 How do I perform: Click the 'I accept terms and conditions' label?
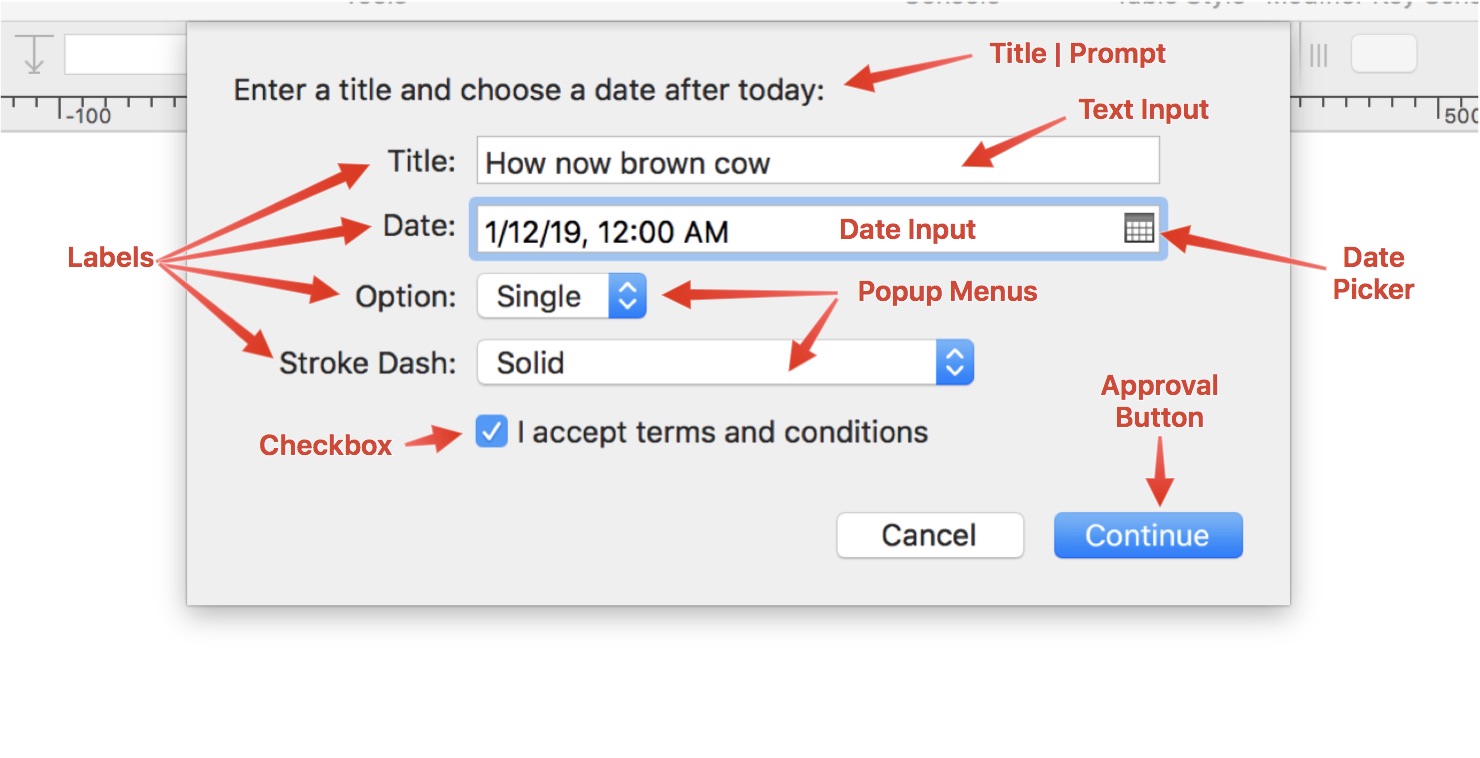pyautogui.click(x=722, y=432)
